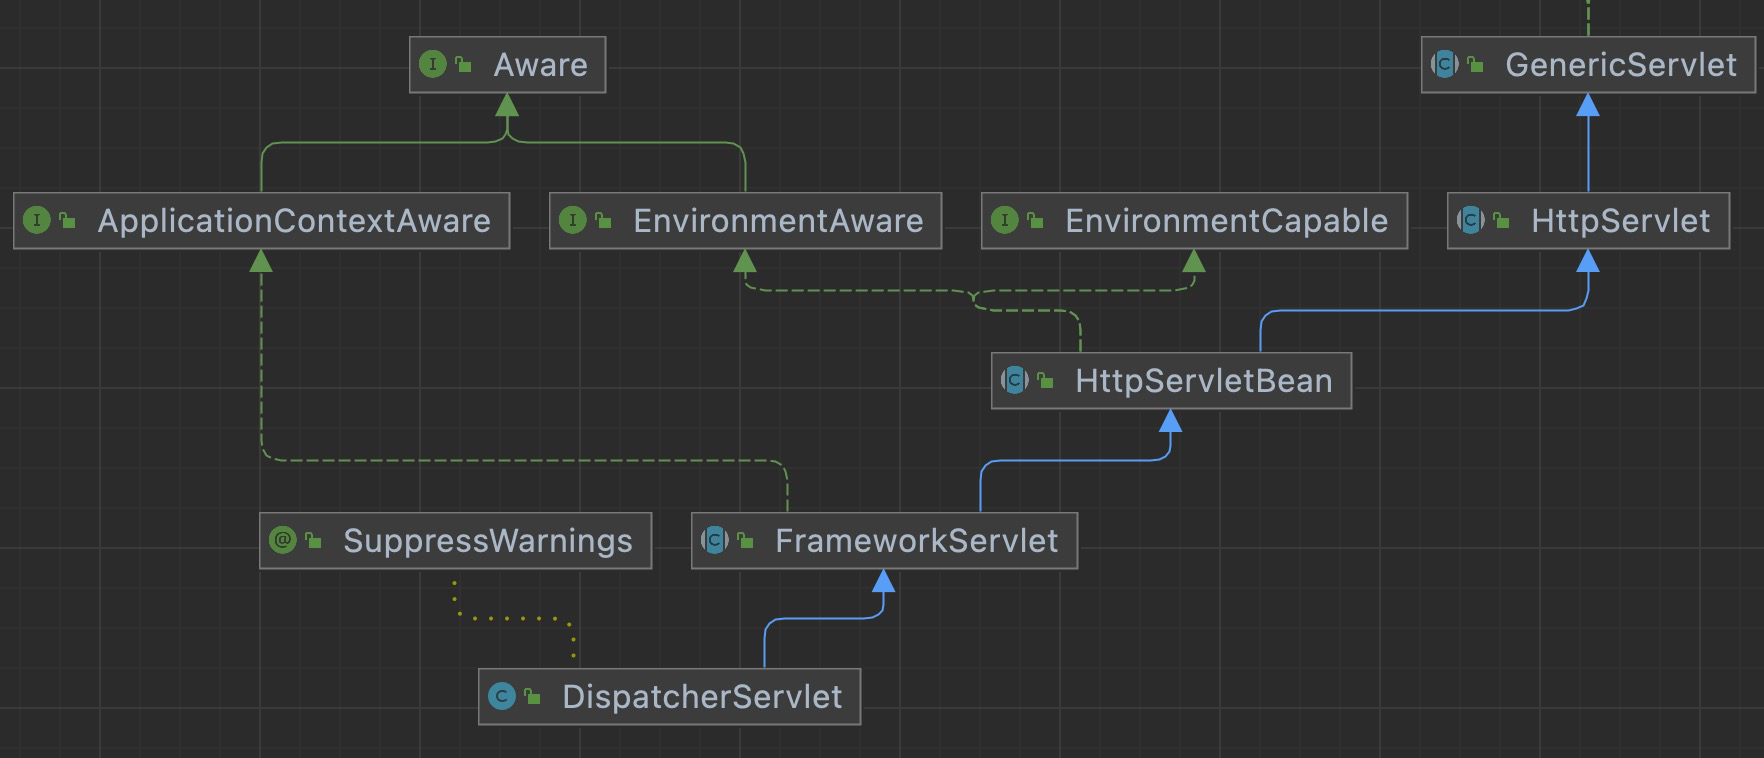Click the lock icon beside ApplicationContextAware
Screen dimensions: 1764x758
coord(68,221)
